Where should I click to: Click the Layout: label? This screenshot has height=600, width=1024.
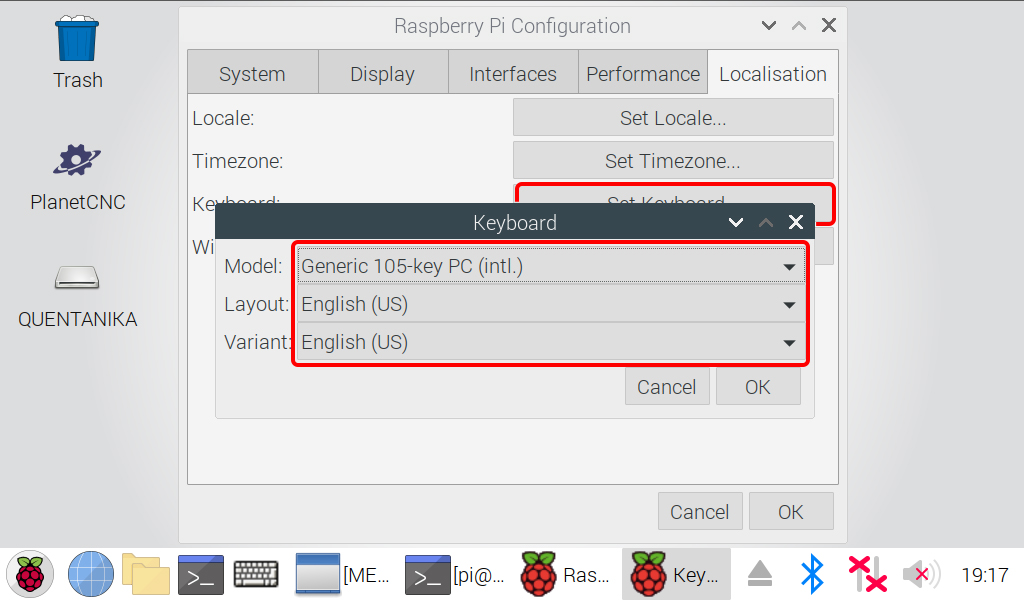coord(257,304)
